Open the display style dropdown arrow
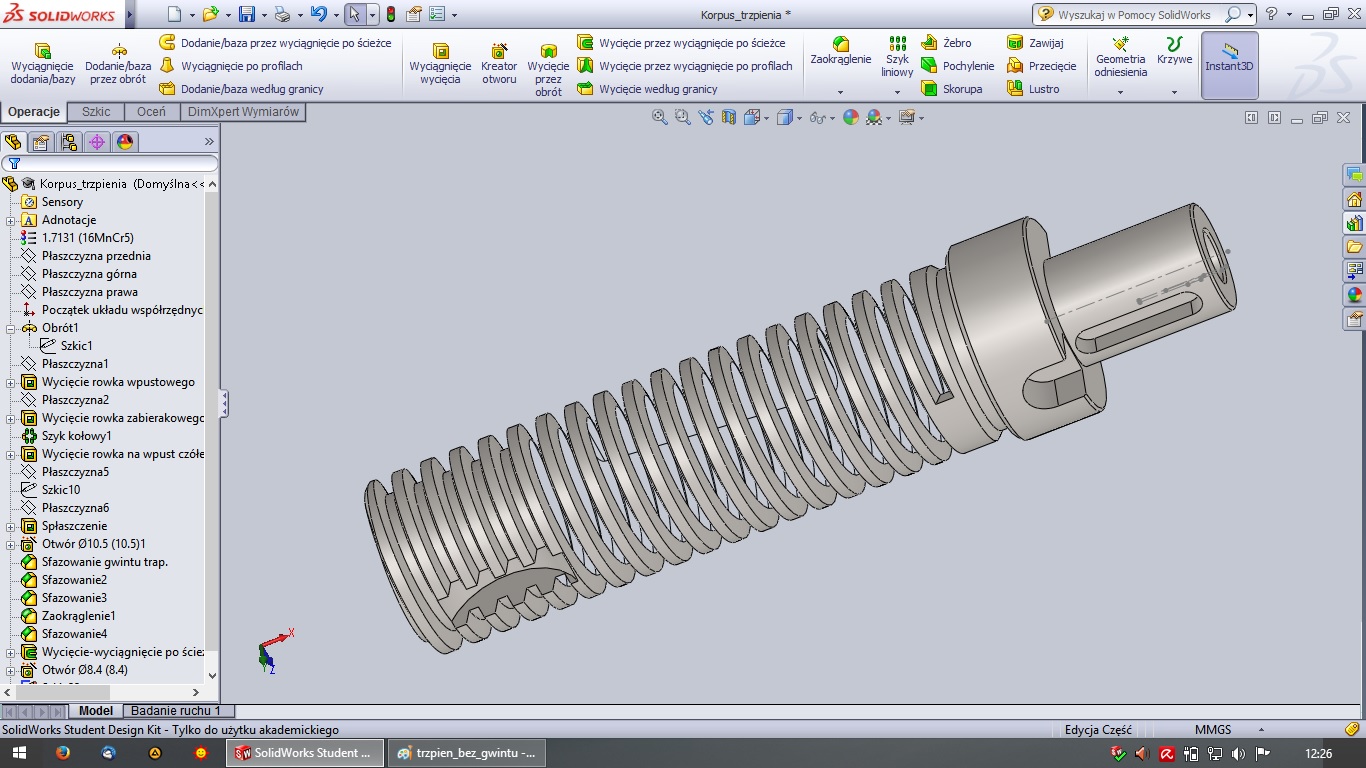The height and width of the screenshot is (768, 1366). click(798, 118)
